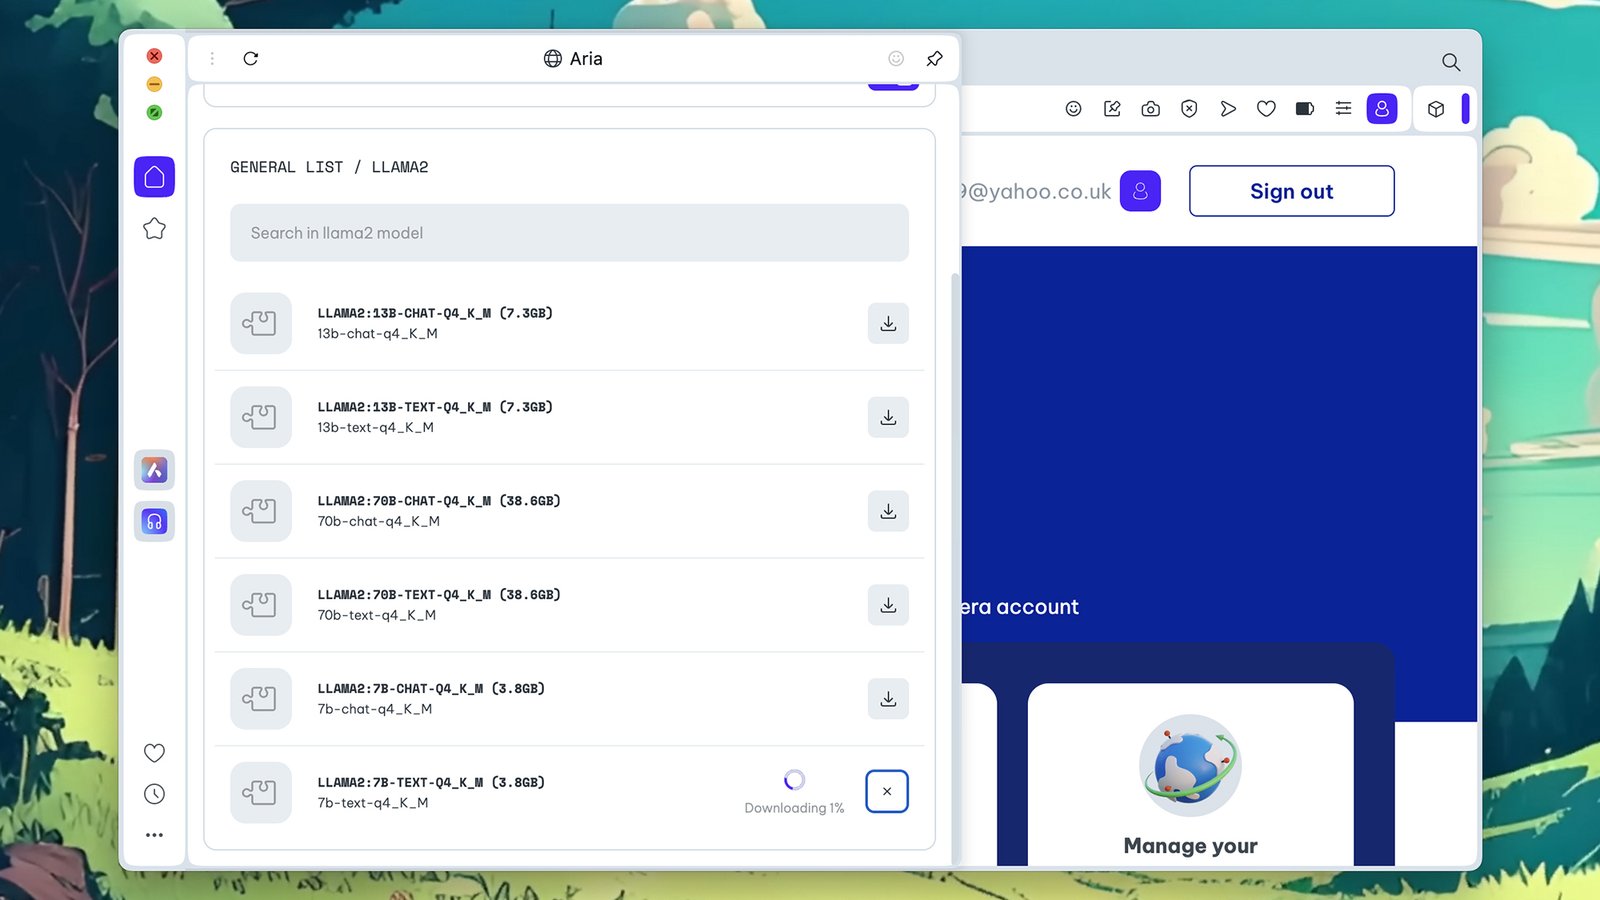The height and width of the screenshot is (900, 1600).
Task: Click the LLAMA2:70B-CHAT-Q4_K_M (38.6GB) title
Action: click(x=439, y=501)
